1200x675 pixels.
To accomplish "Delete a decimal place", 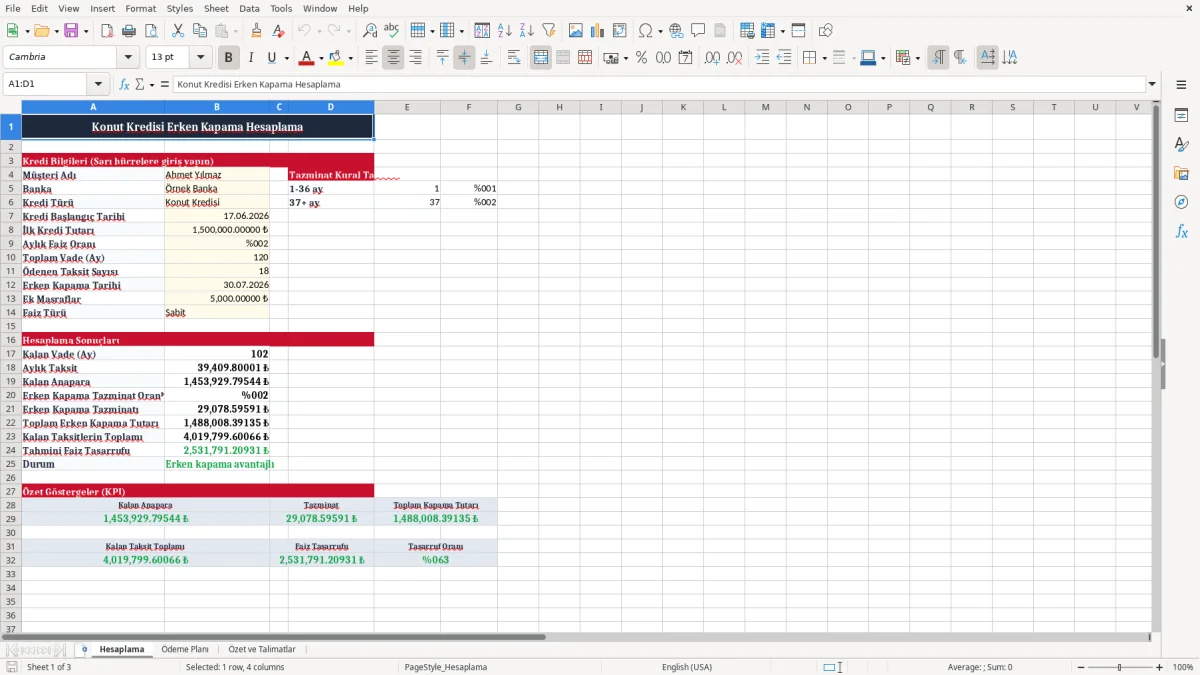I will click(735, 58).
